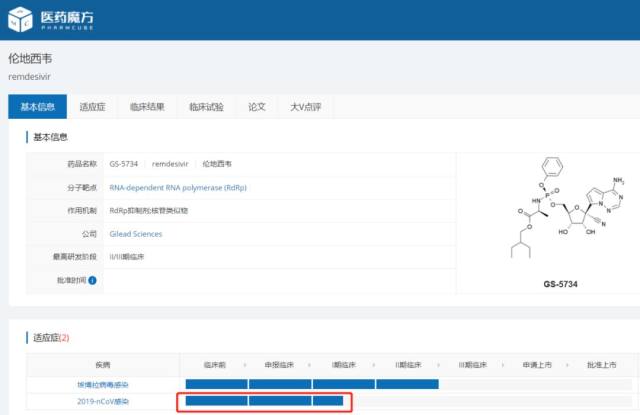Click the 批准上市 column header
The width and height of the screenshot is (640, 415).
point(601,365)
